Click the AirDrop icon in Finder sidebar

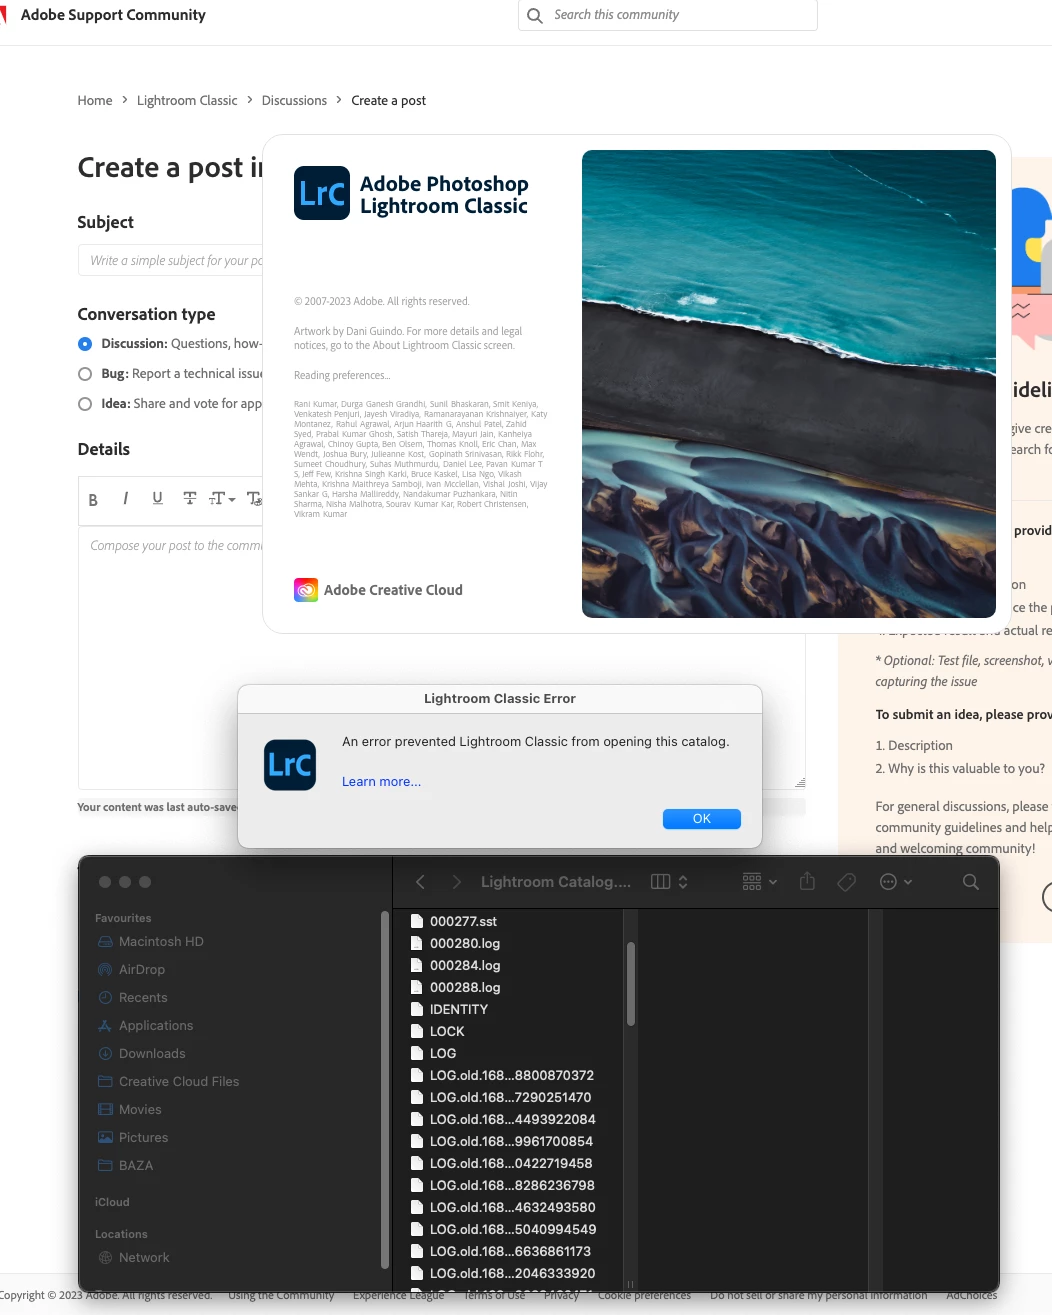(105, 970)
